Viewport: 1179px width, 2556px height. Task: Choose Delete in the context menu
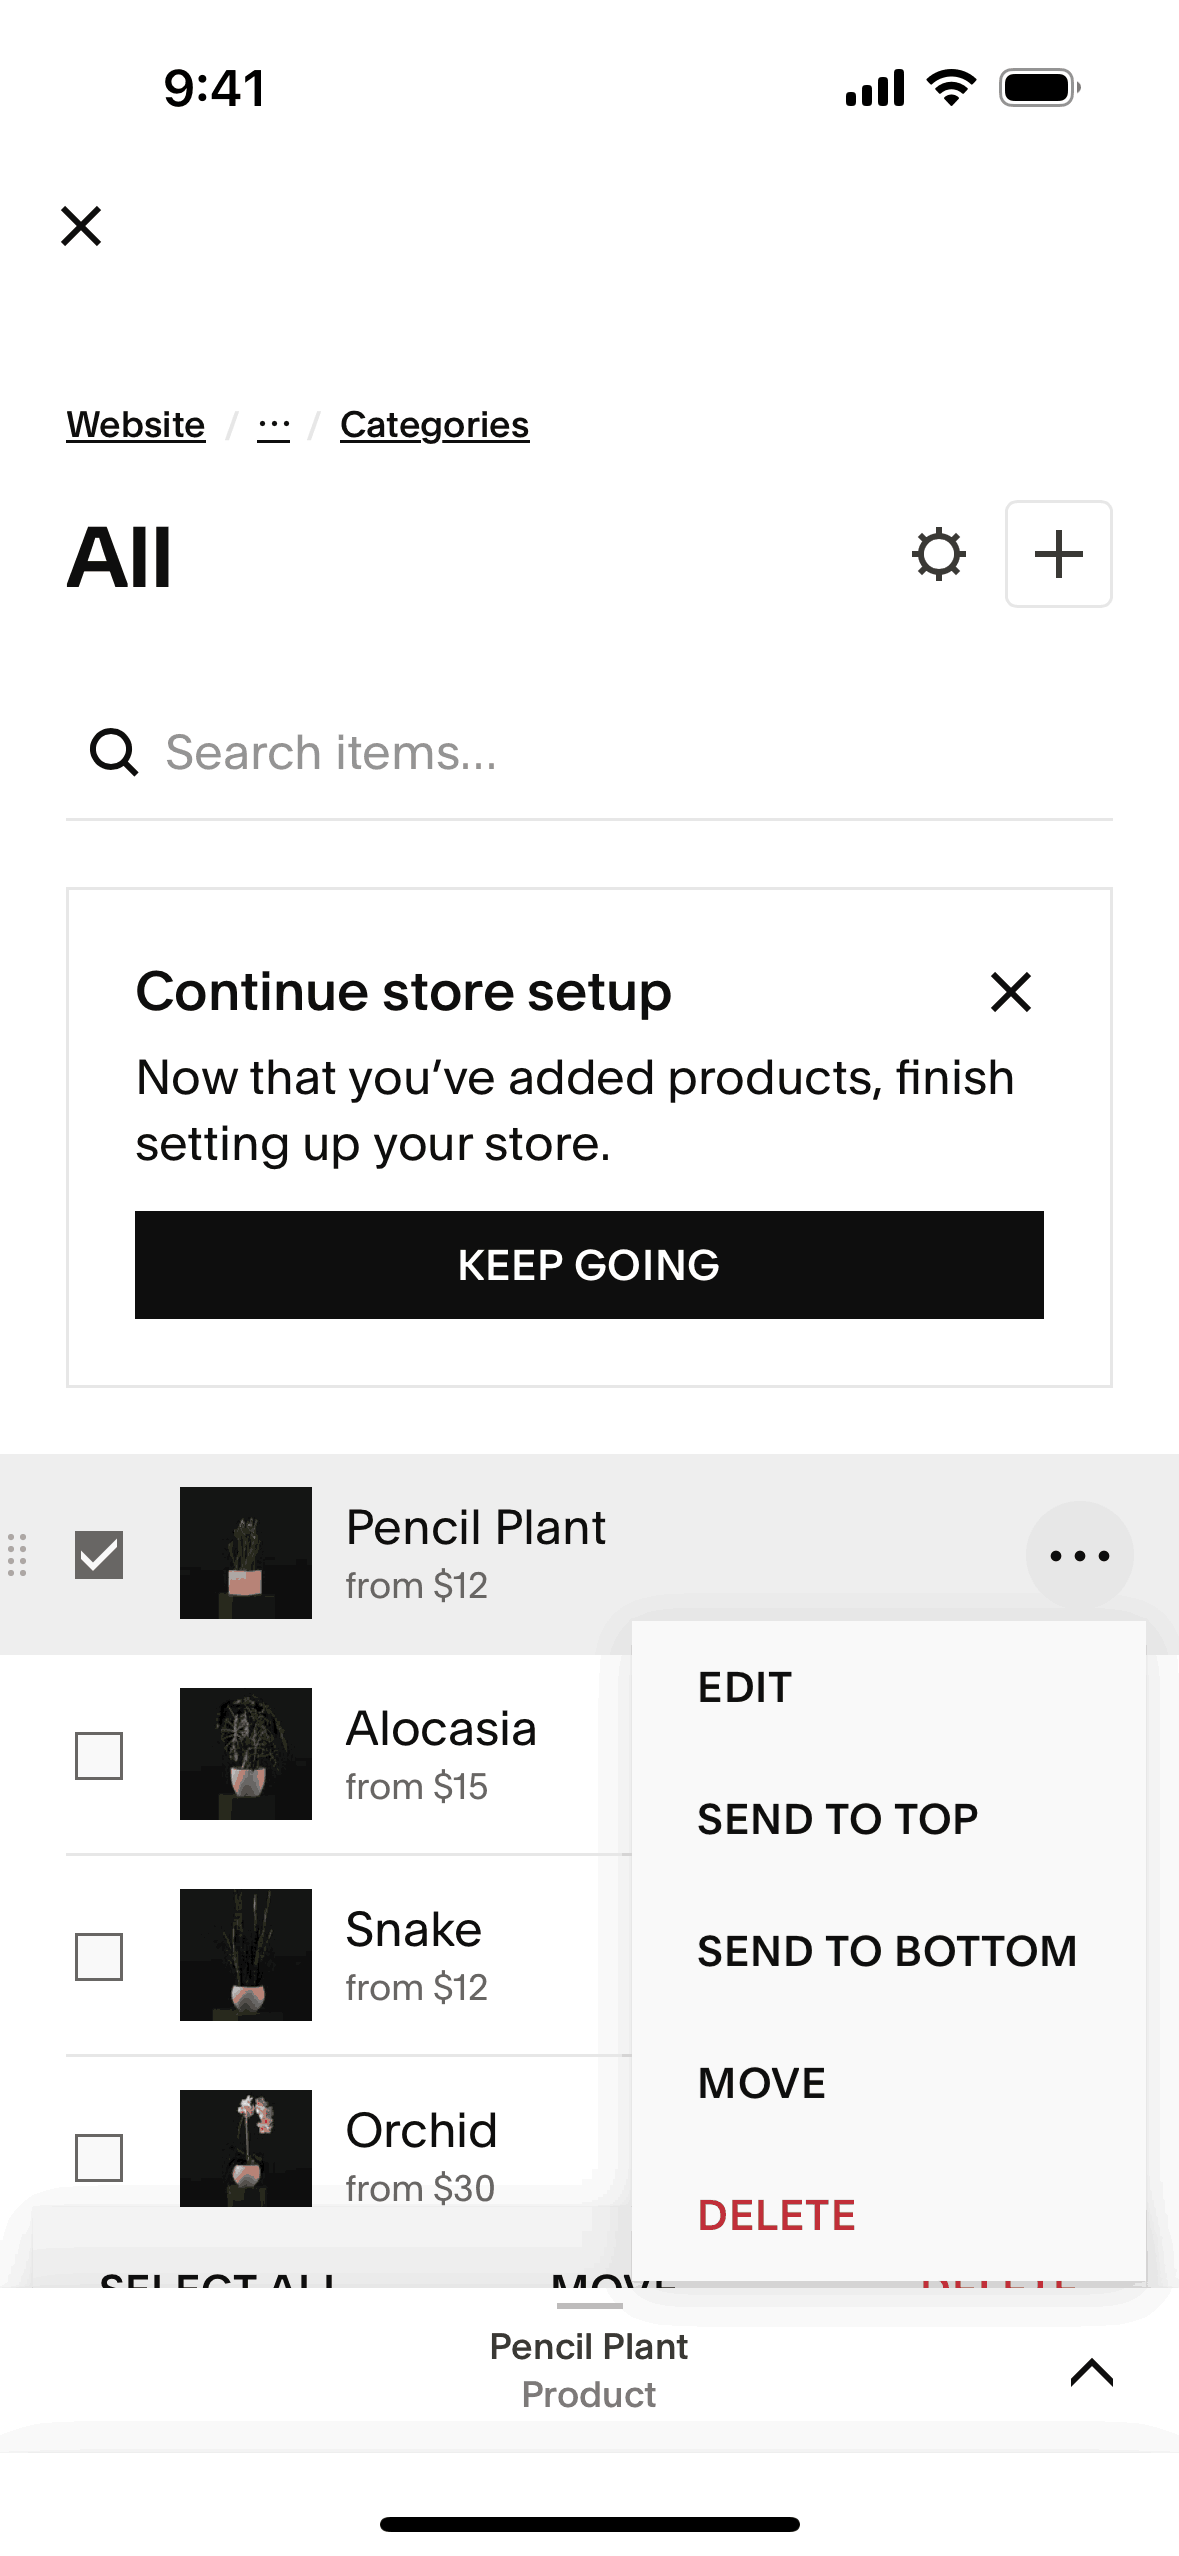(x=776, y=2216)
